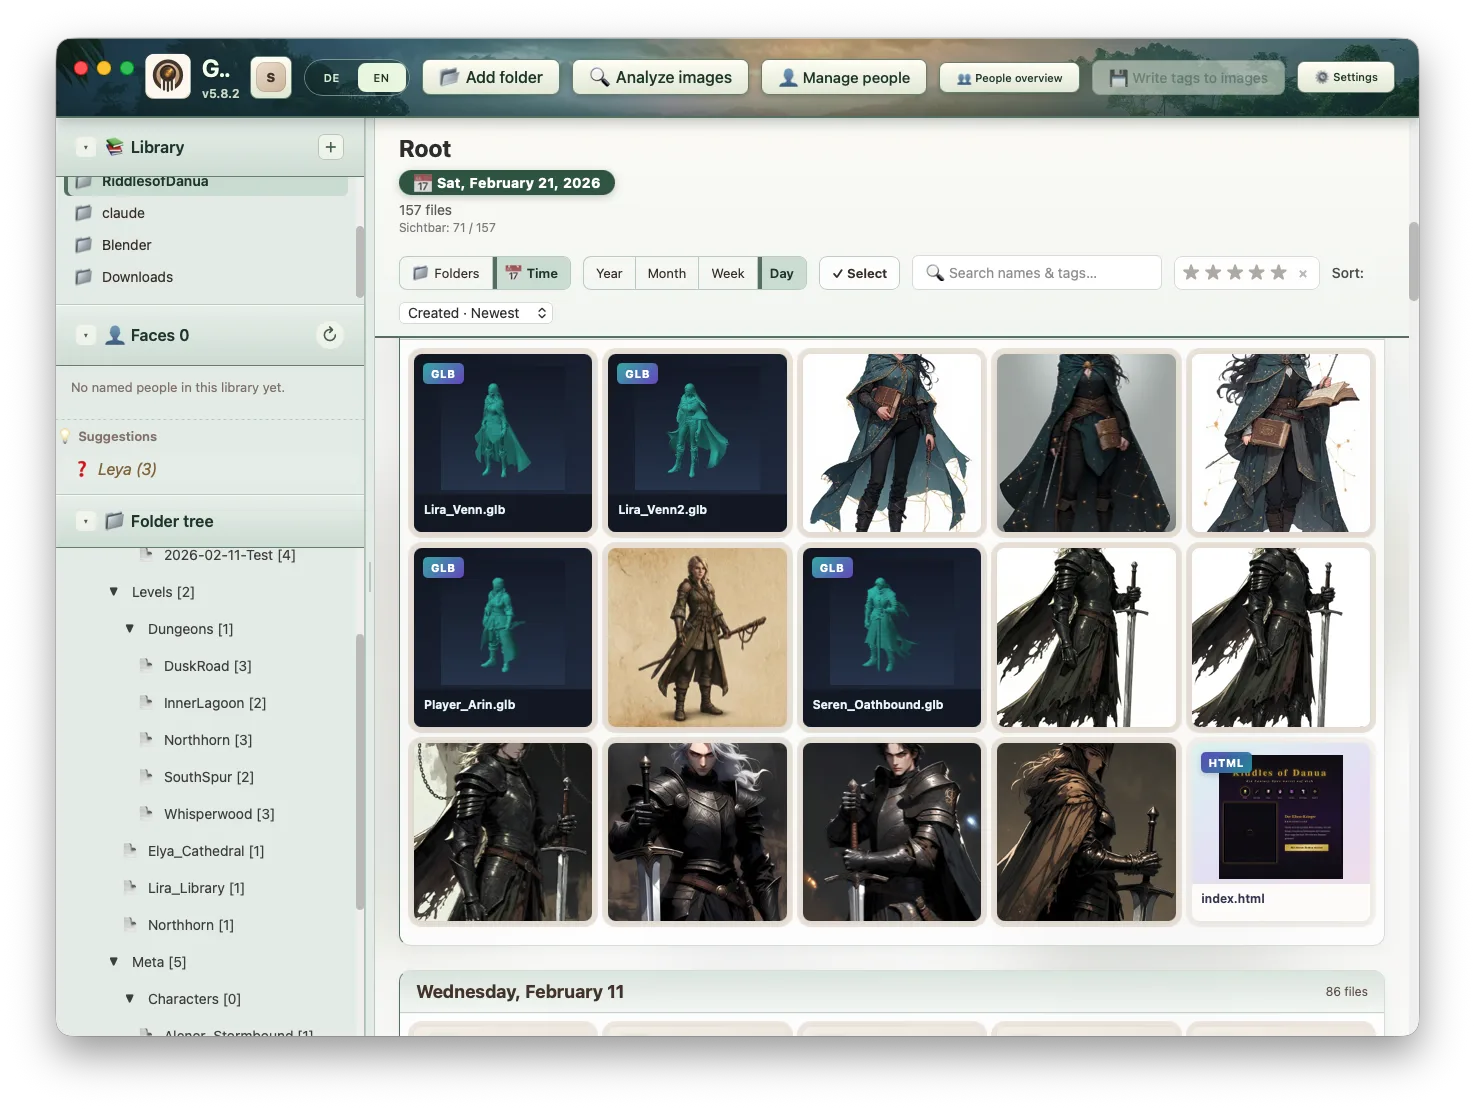Open the white-haired knight image
This screenshot has height=1110, width=1475.
click(697, 832)
